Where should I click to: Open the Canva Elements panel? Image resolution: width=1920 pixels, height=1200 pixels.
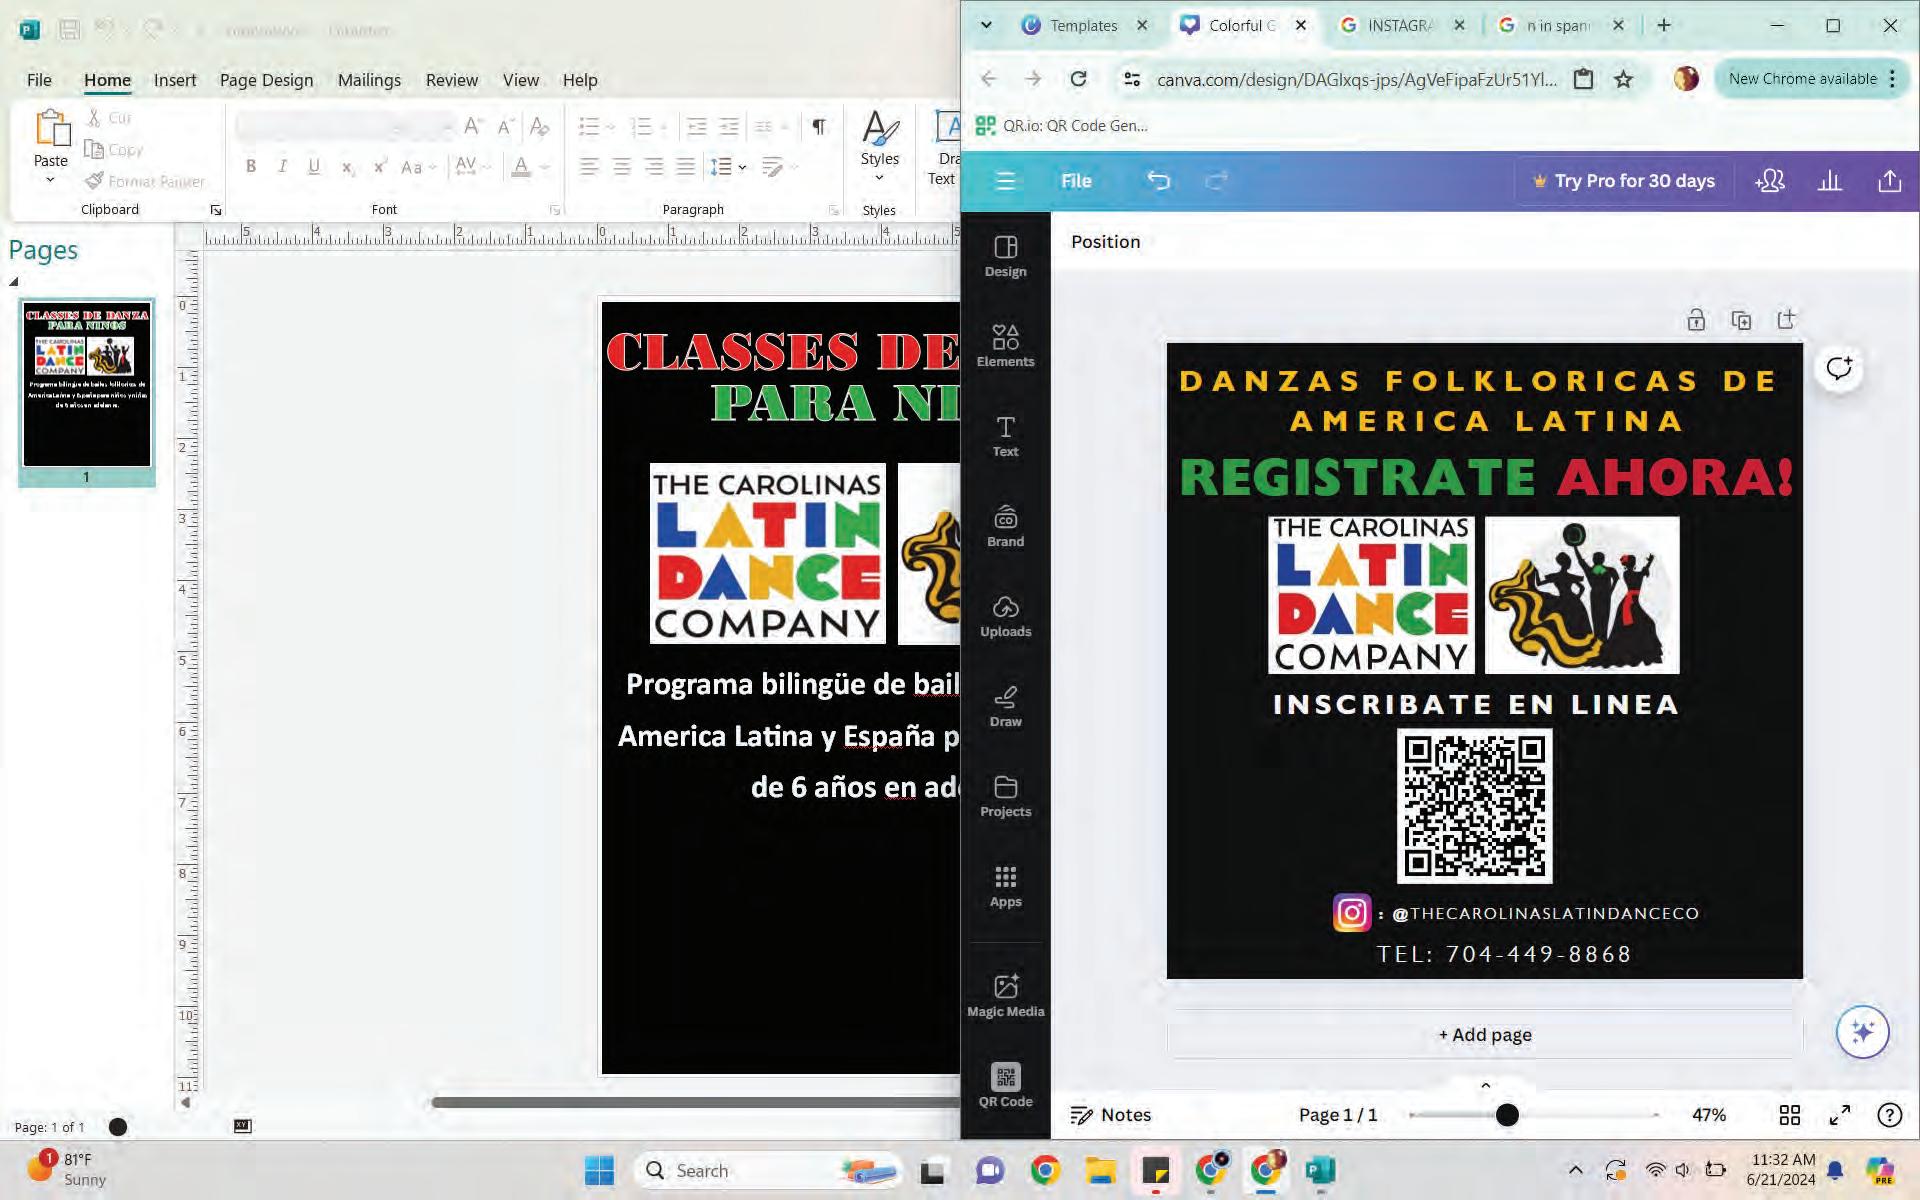1005,345
